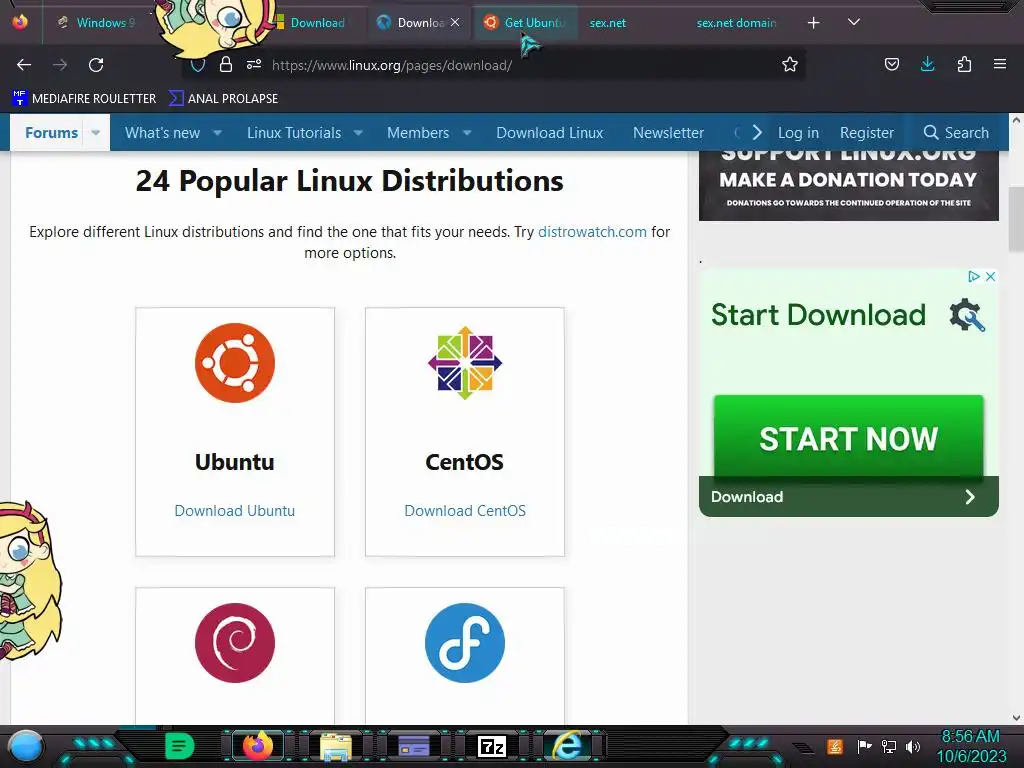Switch to the sex.net domain tab
1024x768 pixels.
736,23
